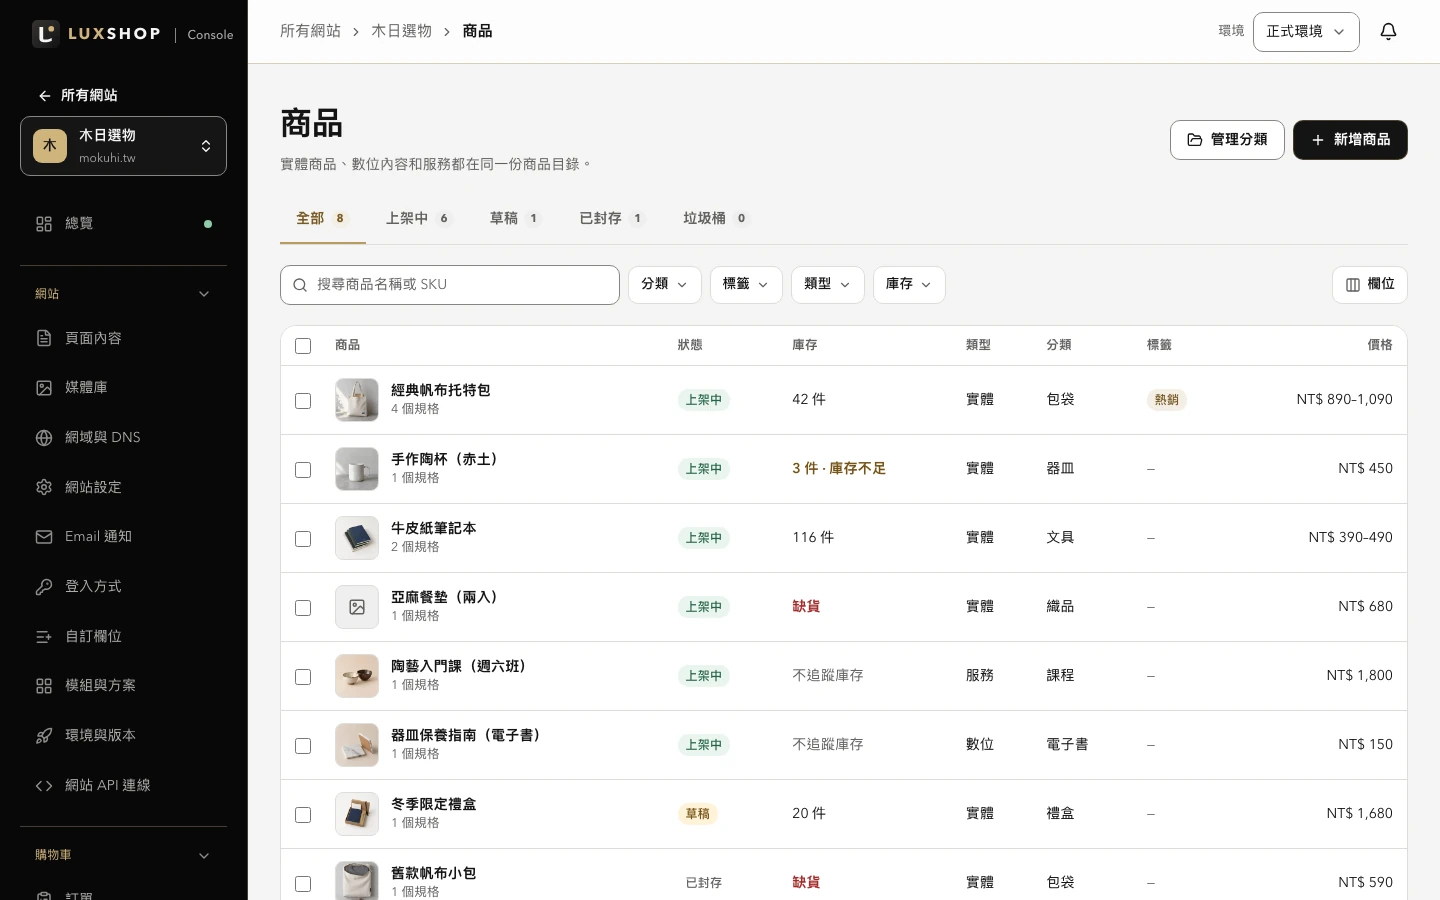
Task: Click the 價格 column header
Action: (x=1380, y=345)
